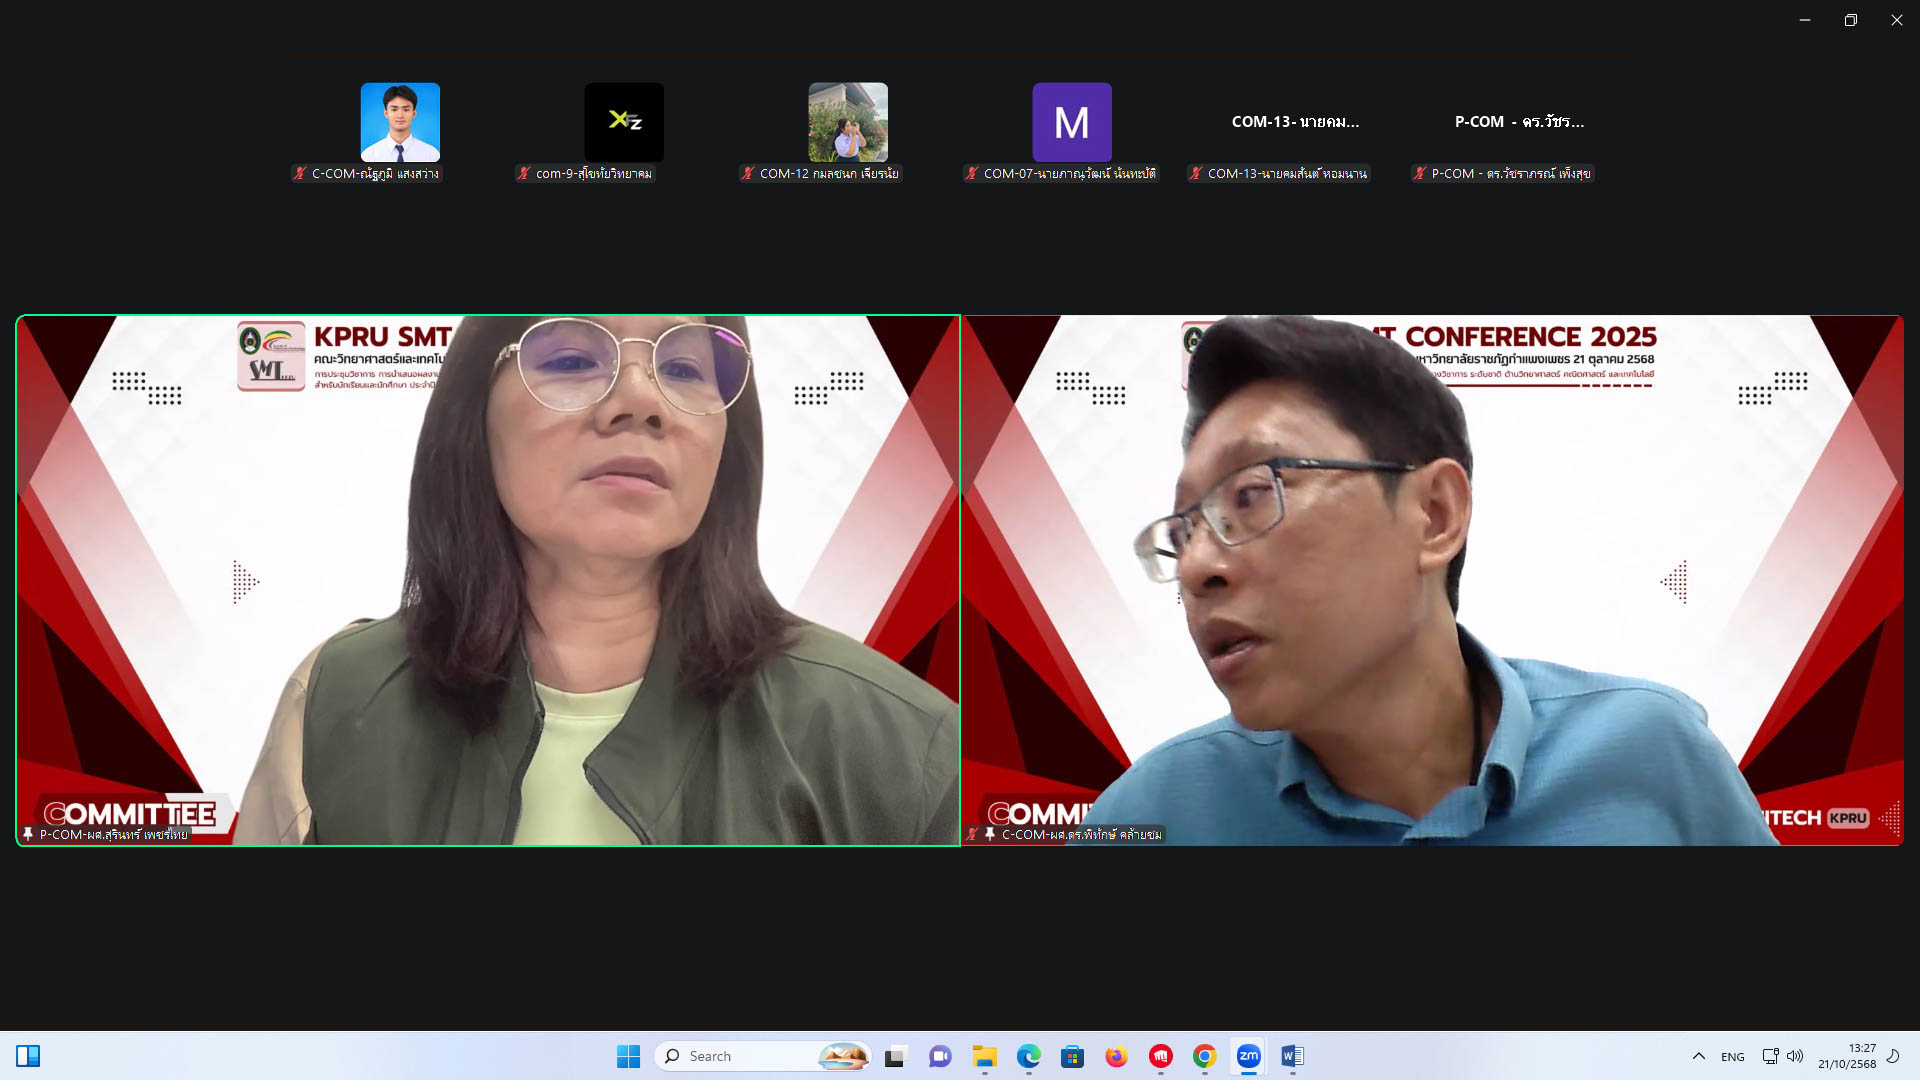1920x1080 pixels.
Task: Open the volume speaker tray icon
Action: click(1795, 1056)
